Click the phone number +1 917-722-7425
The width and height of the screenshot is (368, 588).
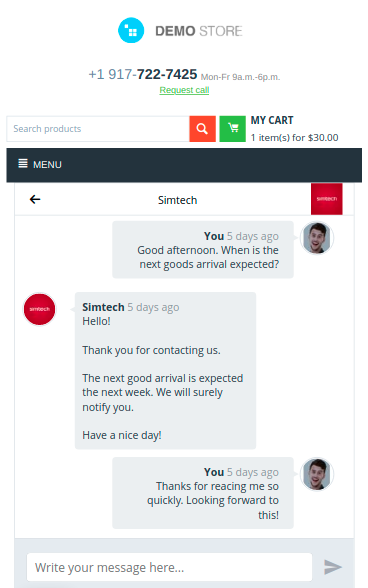[143, 74]
